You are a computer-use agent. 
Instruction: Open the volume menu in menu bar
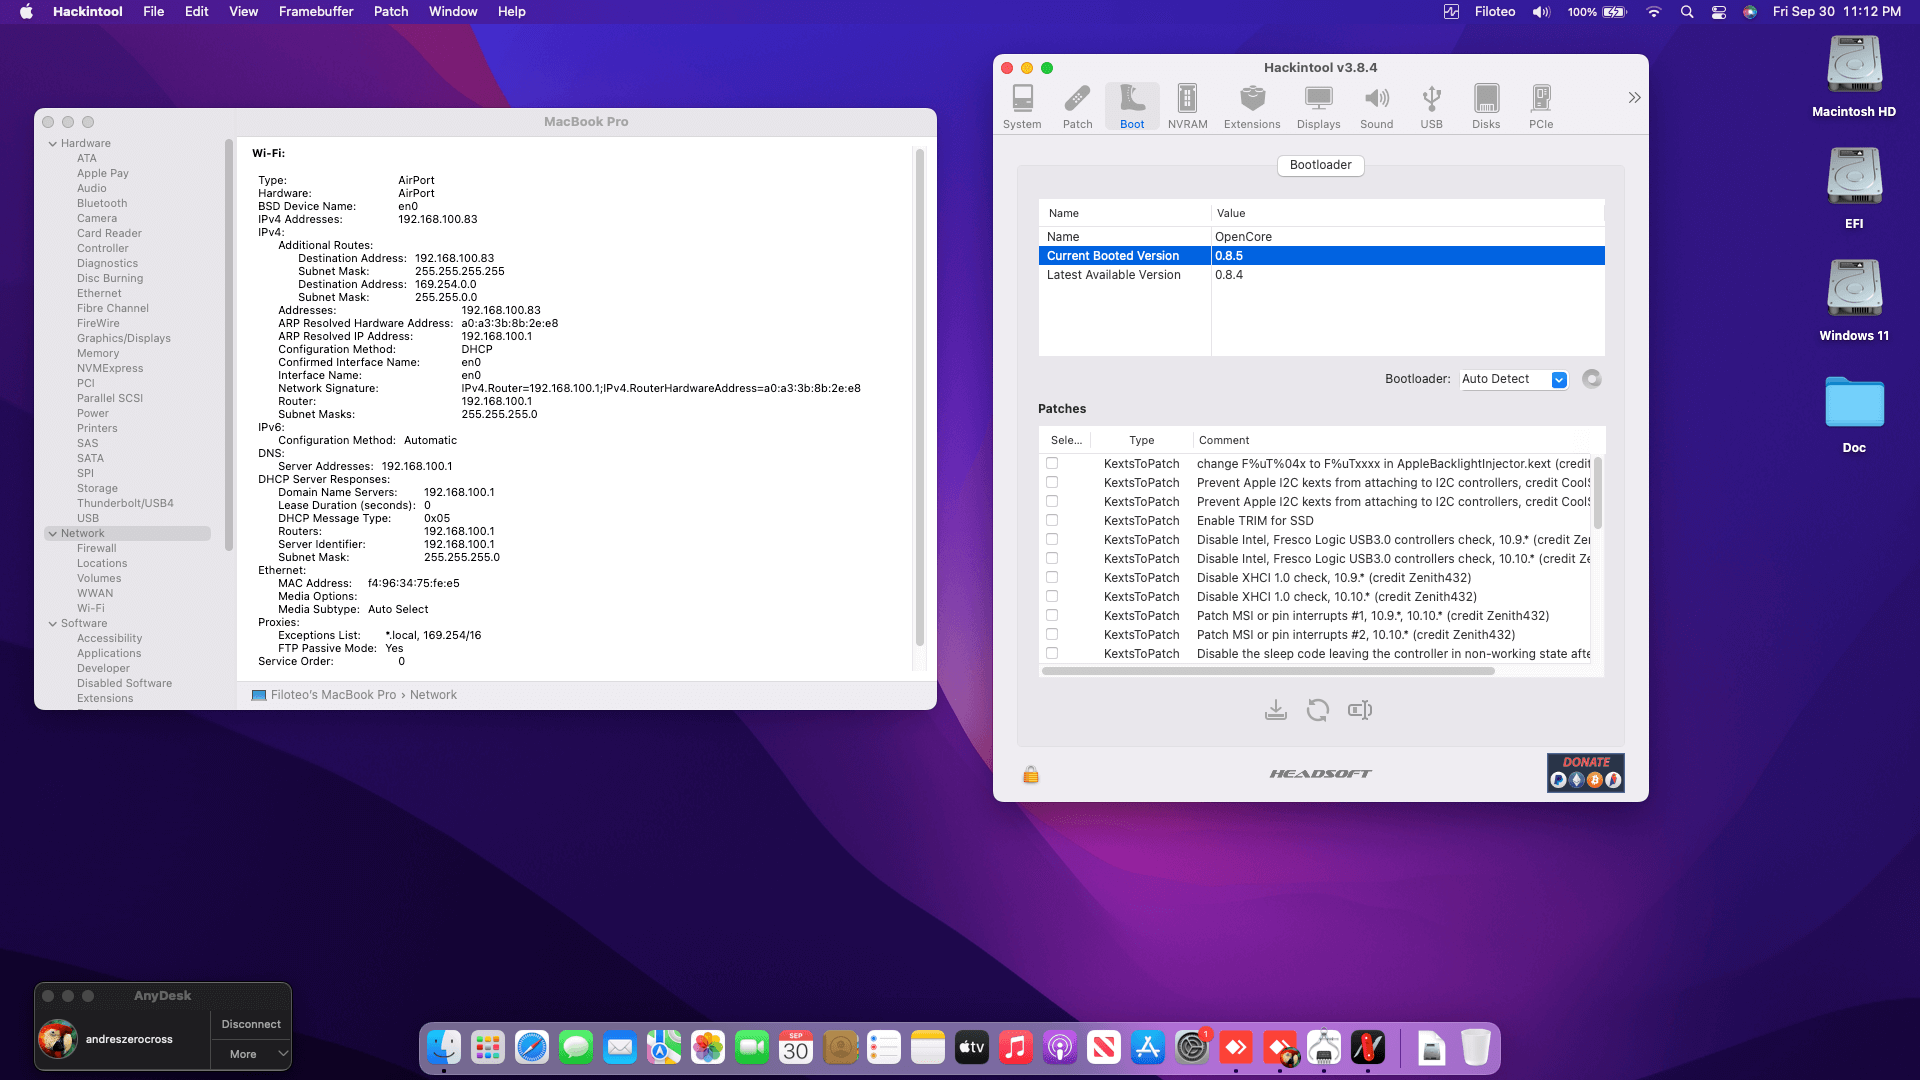click(1541, 12)
